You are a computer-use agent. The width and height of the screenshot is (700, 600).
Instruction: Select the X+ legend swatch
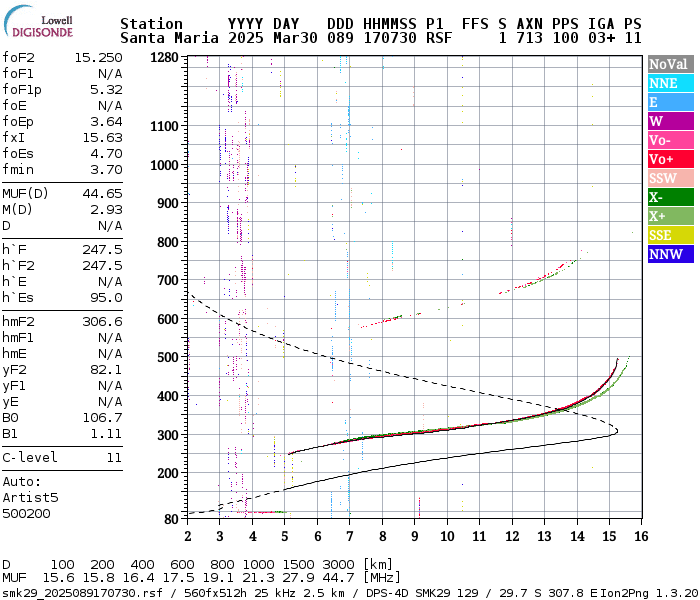(x=671, y=216)
